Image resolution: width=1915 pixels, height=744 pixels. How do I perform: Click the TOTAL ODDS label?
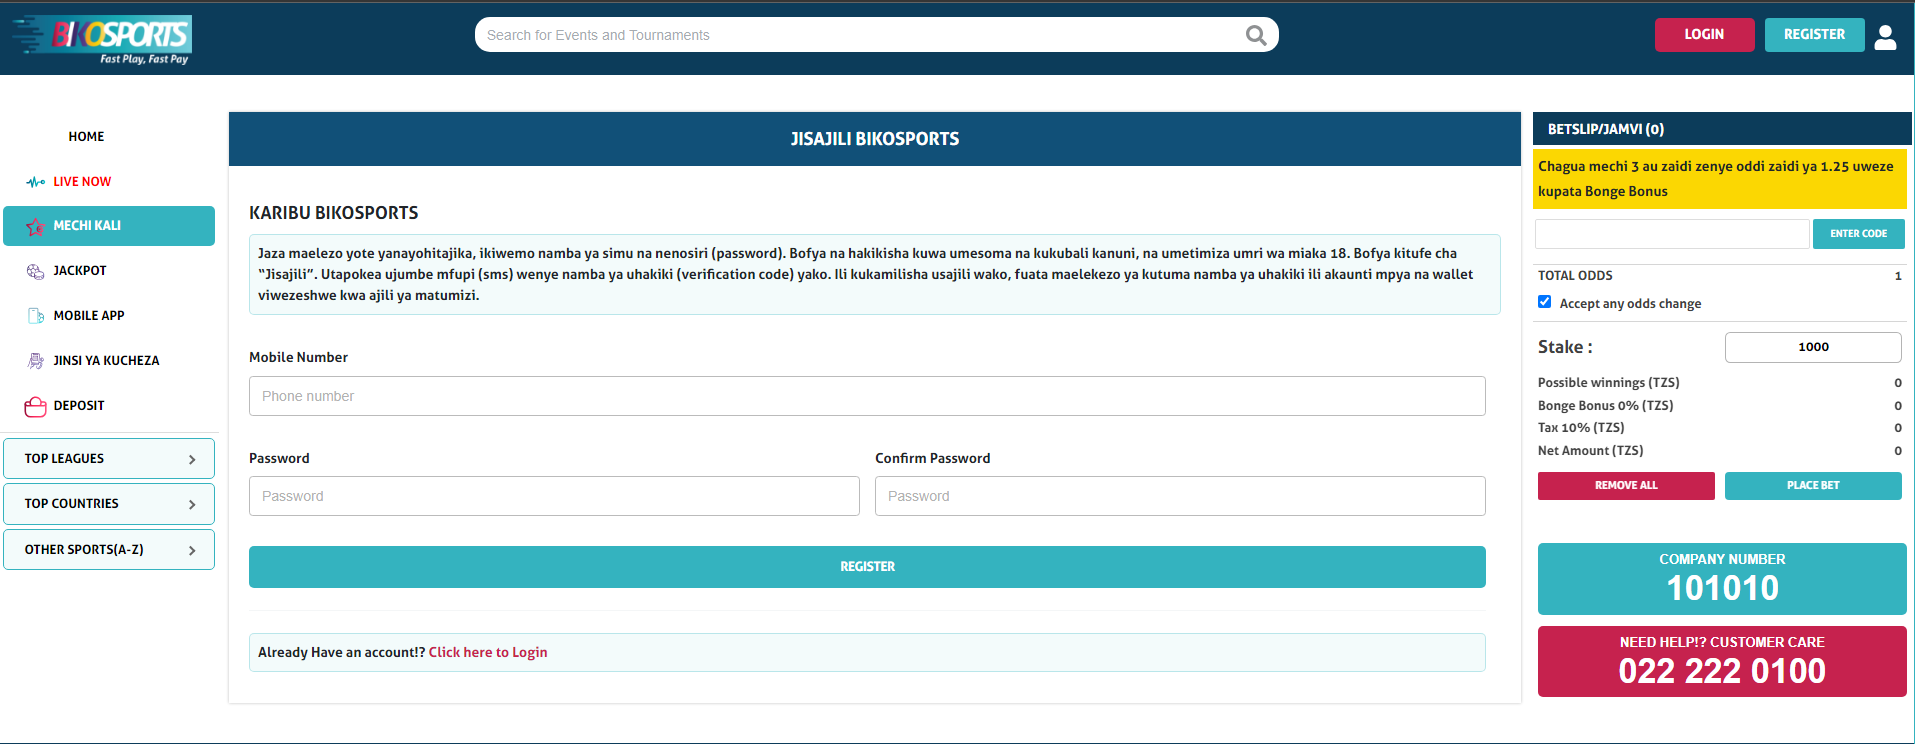(1575, 276)
